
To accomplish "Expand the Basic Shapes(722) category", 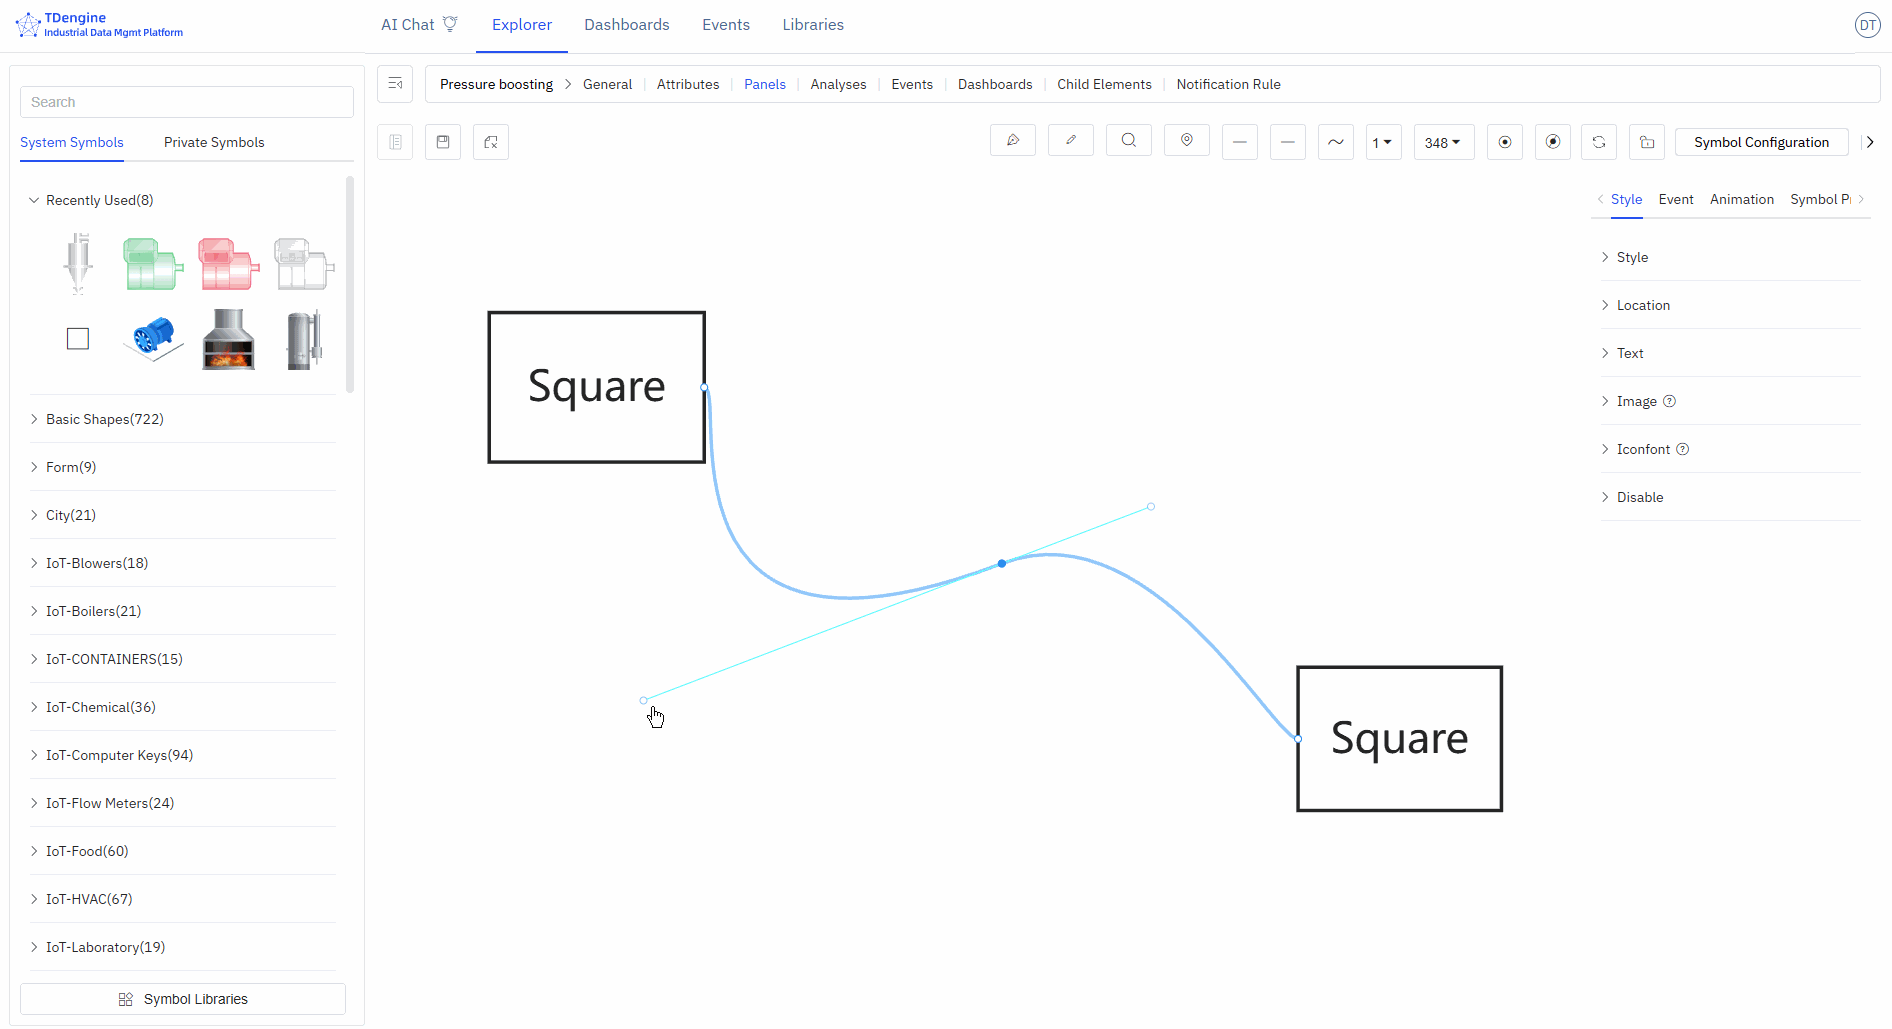I will pos(104,419).
